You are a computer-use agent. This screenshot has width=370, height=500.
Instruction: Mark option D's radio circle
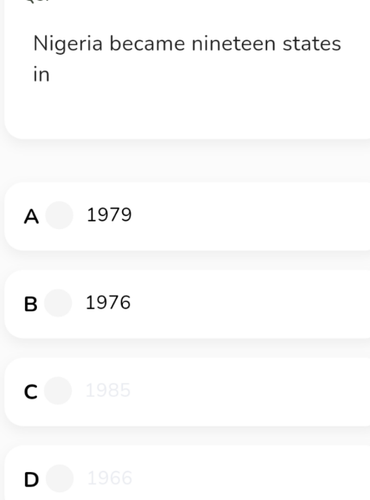pyautogui.click(x=59, y=478)
